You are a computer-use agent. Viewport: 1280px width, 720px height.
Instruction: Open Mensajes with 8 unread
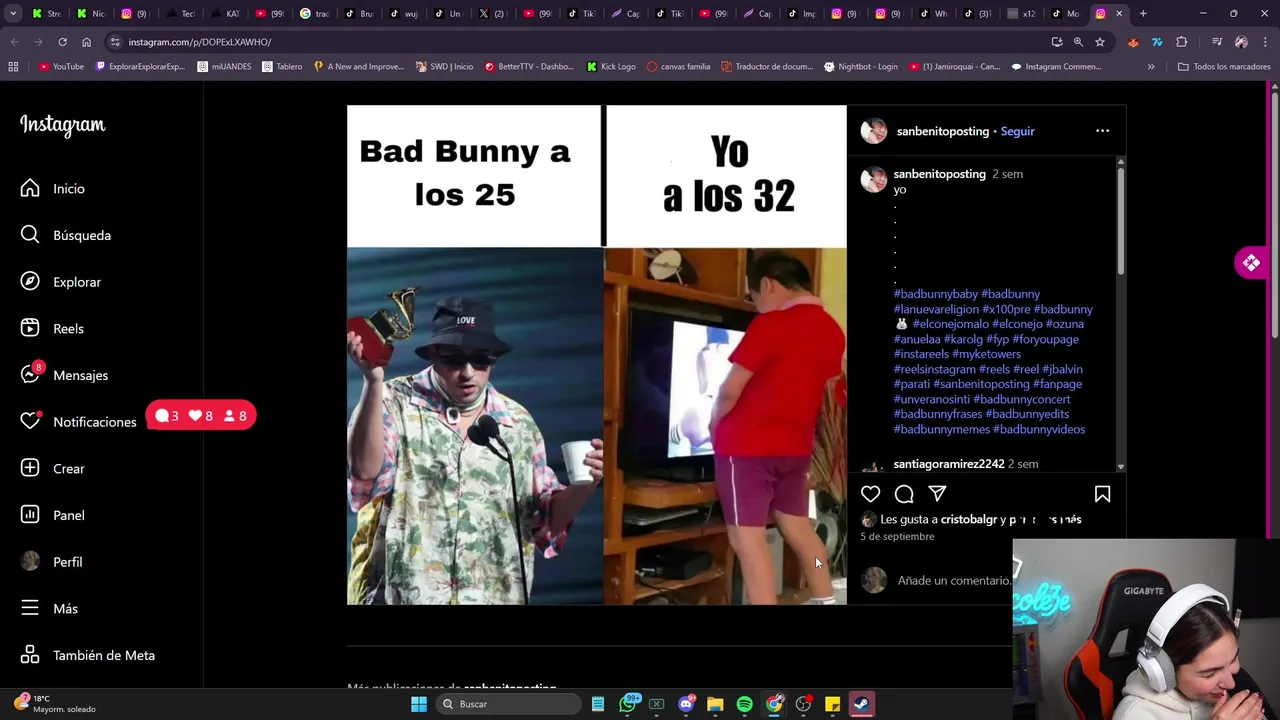click(64, 375)
